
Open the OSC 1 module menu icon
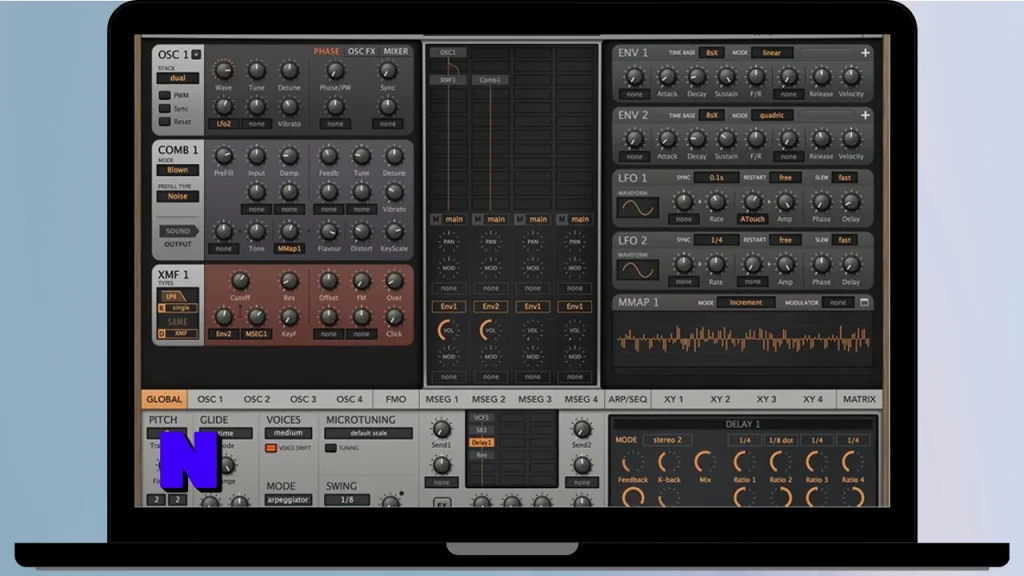coord(196,54)
